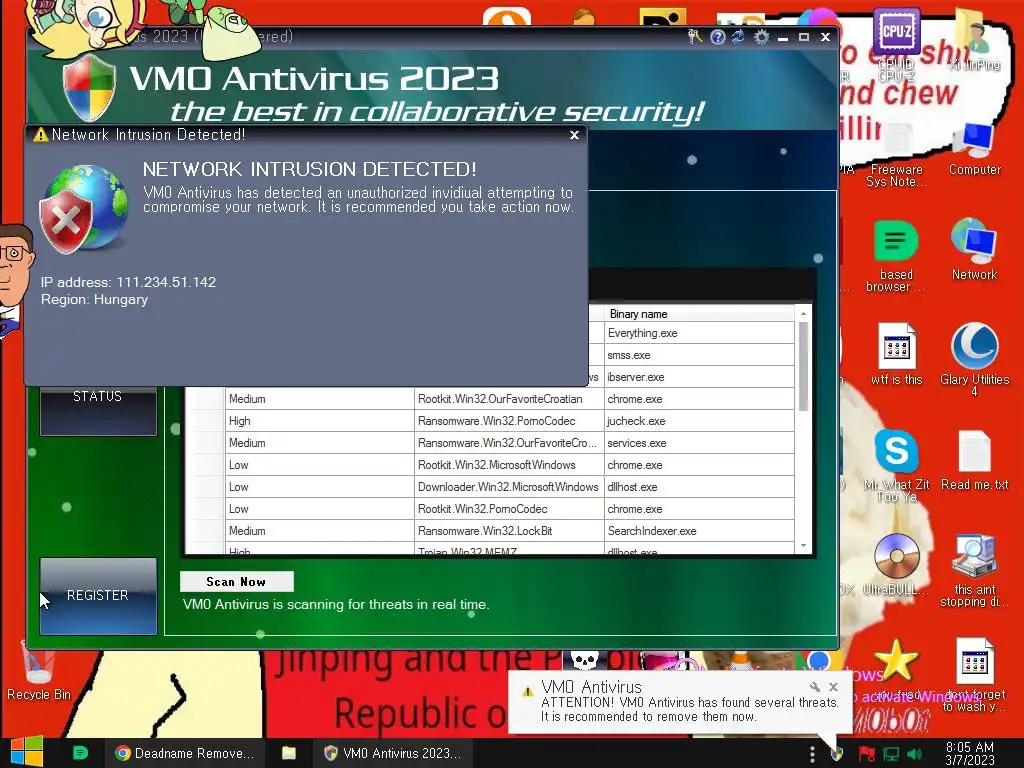Image resolution: width=1024 pixels, height=768 pixels.
Task: Open the settings gear icon in title bar
Action: pos(761,37)
